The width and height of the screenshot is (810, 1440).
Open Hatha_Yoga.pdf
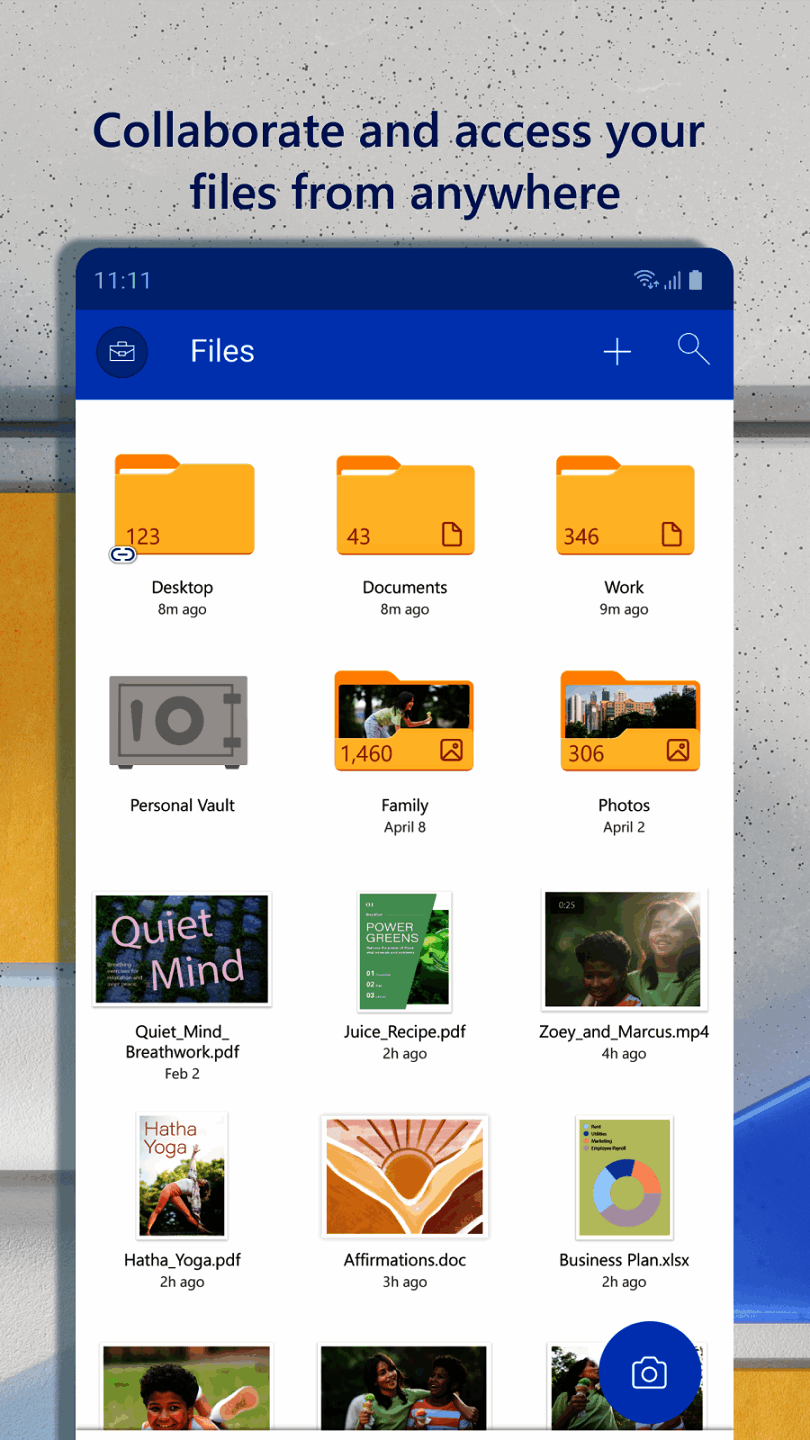point(181,1176)
